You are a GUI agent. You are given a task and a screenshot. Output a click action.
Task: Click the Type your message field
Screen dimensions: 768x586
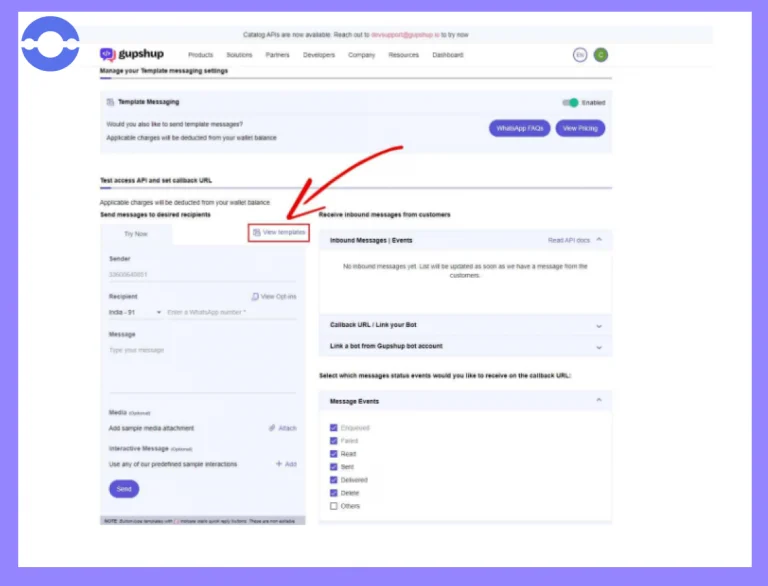[202, 368]
